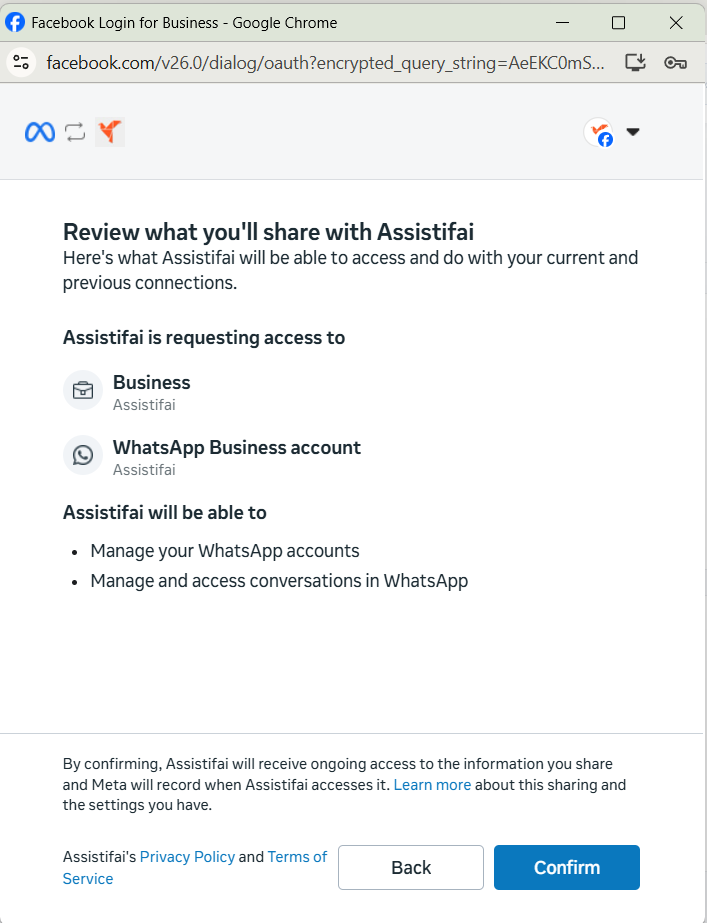This screenshot has height=923, width=707.
Task: Click the connection arrows icon beside Meta logo
Action: [x=75, y=132]
